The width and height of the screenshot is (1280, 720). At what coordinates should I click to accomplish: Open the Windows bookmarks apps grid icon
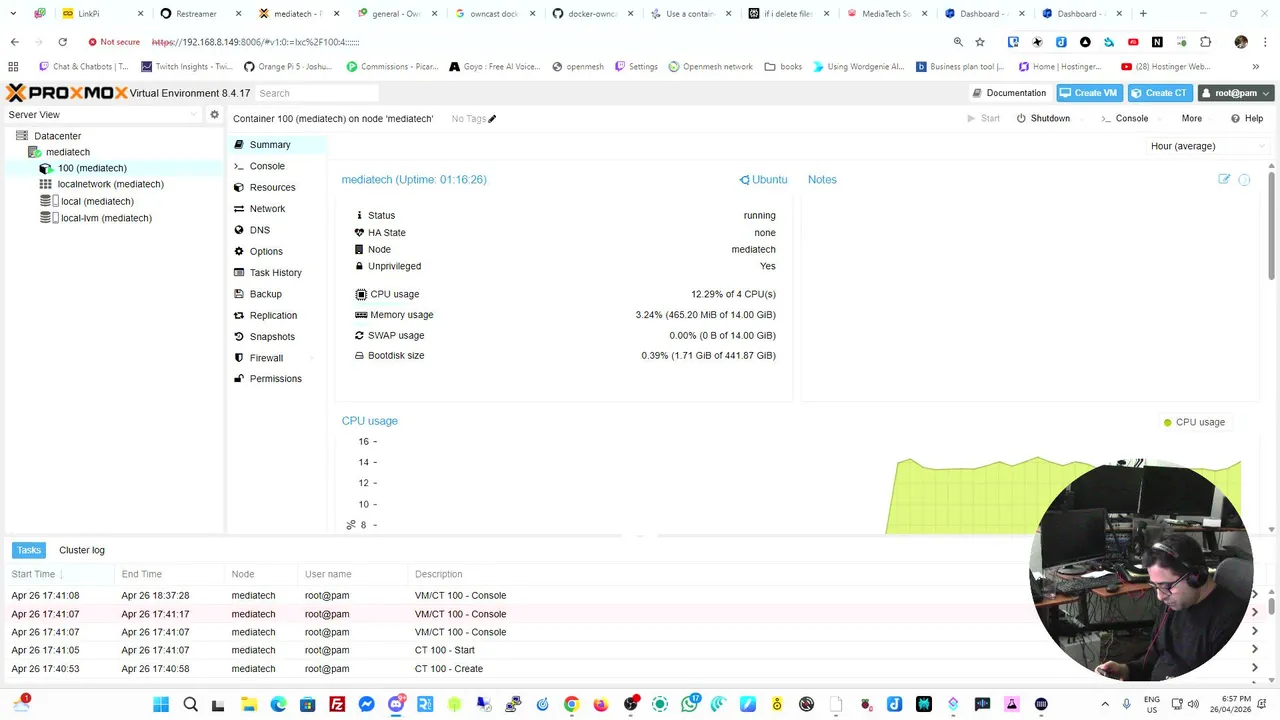13,67
